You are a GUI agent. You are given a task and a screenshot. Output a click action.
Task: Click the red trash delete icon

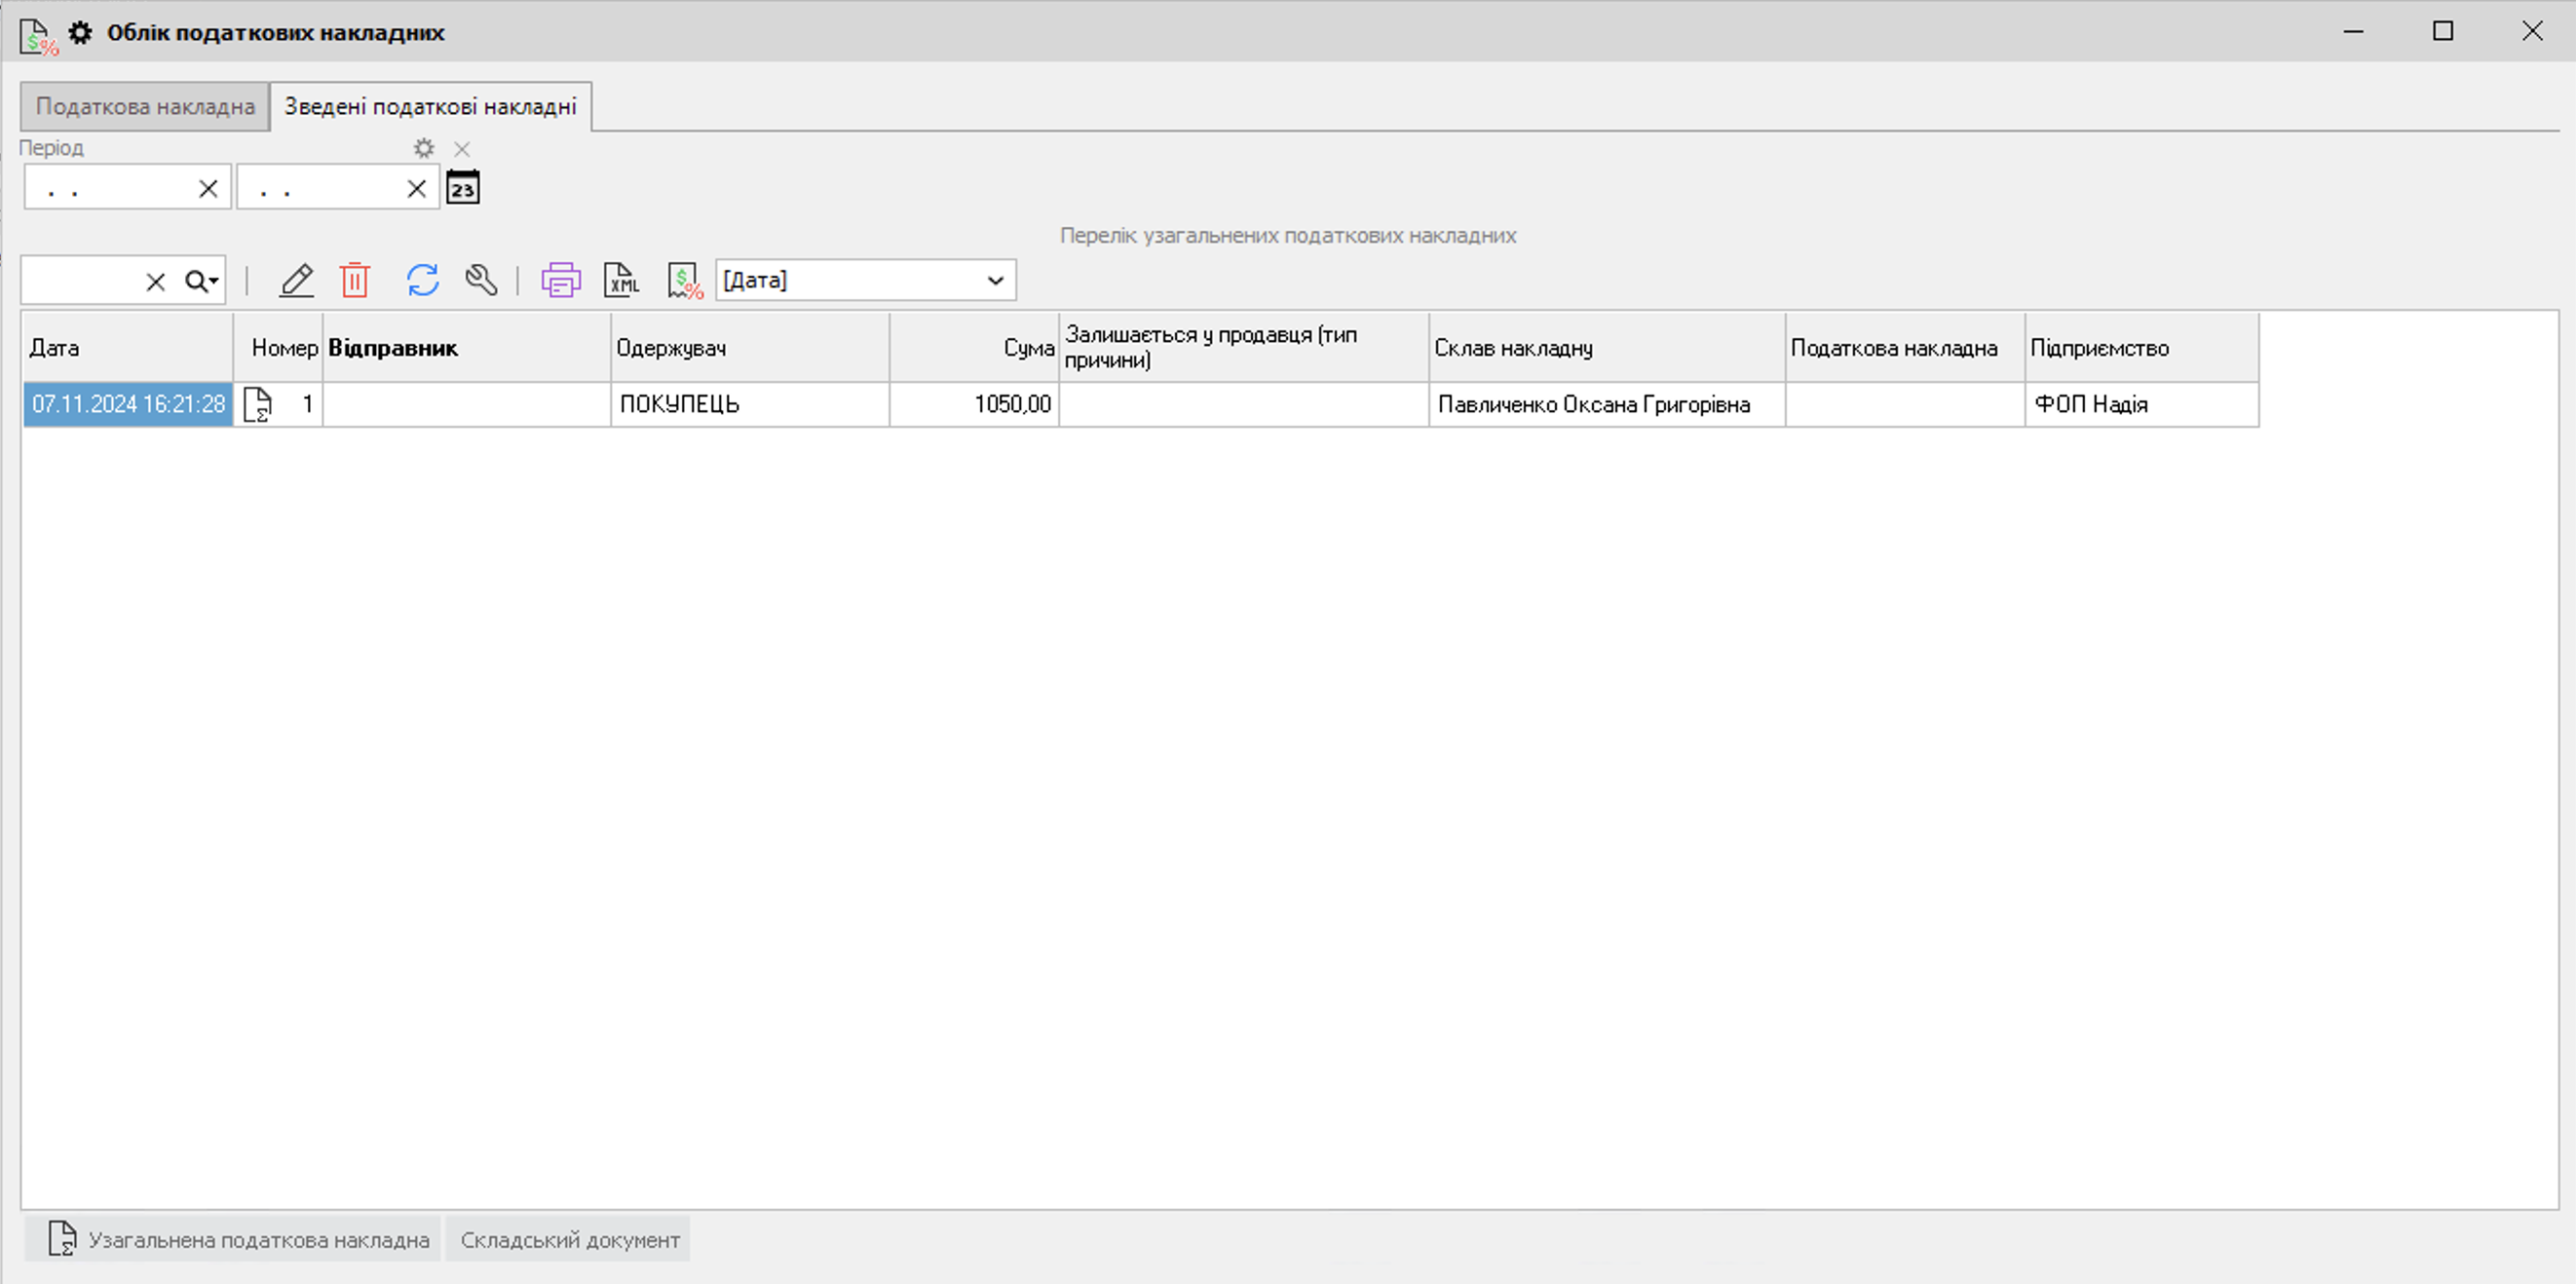(x=355, y=280)
